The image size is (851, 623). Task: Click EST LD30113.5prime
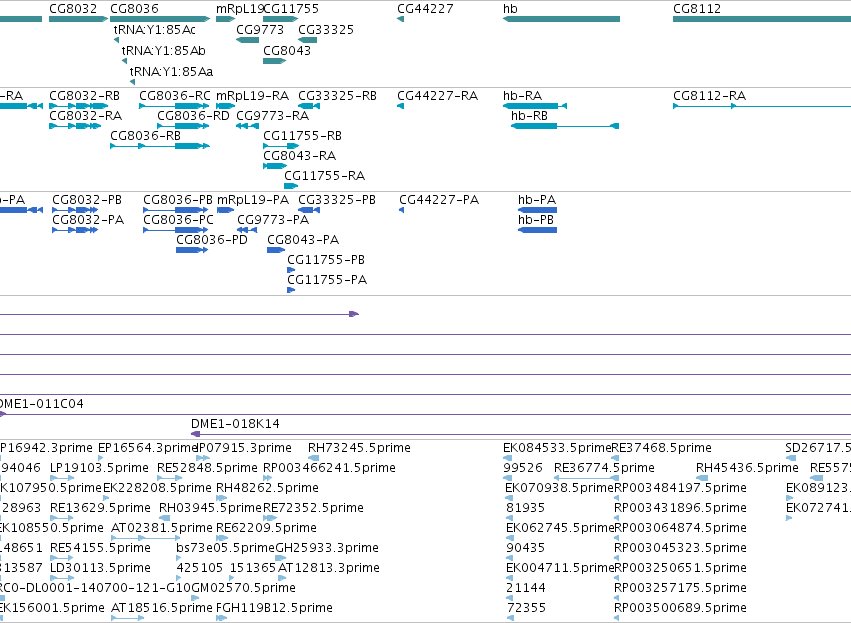61,578
